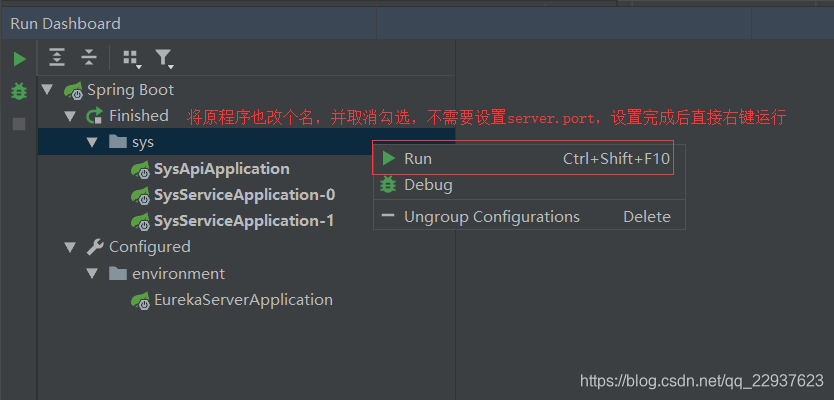Click the bug icon beside Debug menu entry

click(389, 185)
